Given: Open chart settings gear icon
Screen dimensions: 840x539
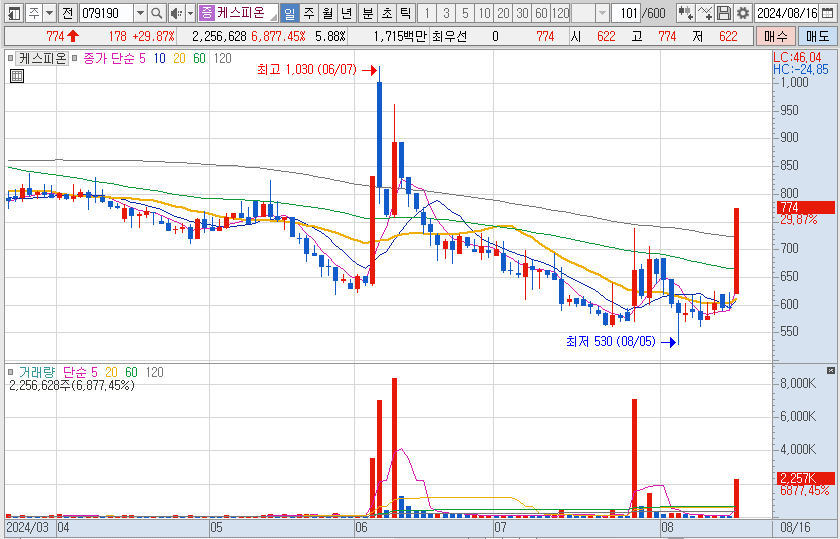Looking at the screenshot, I should tap(742, 13).
